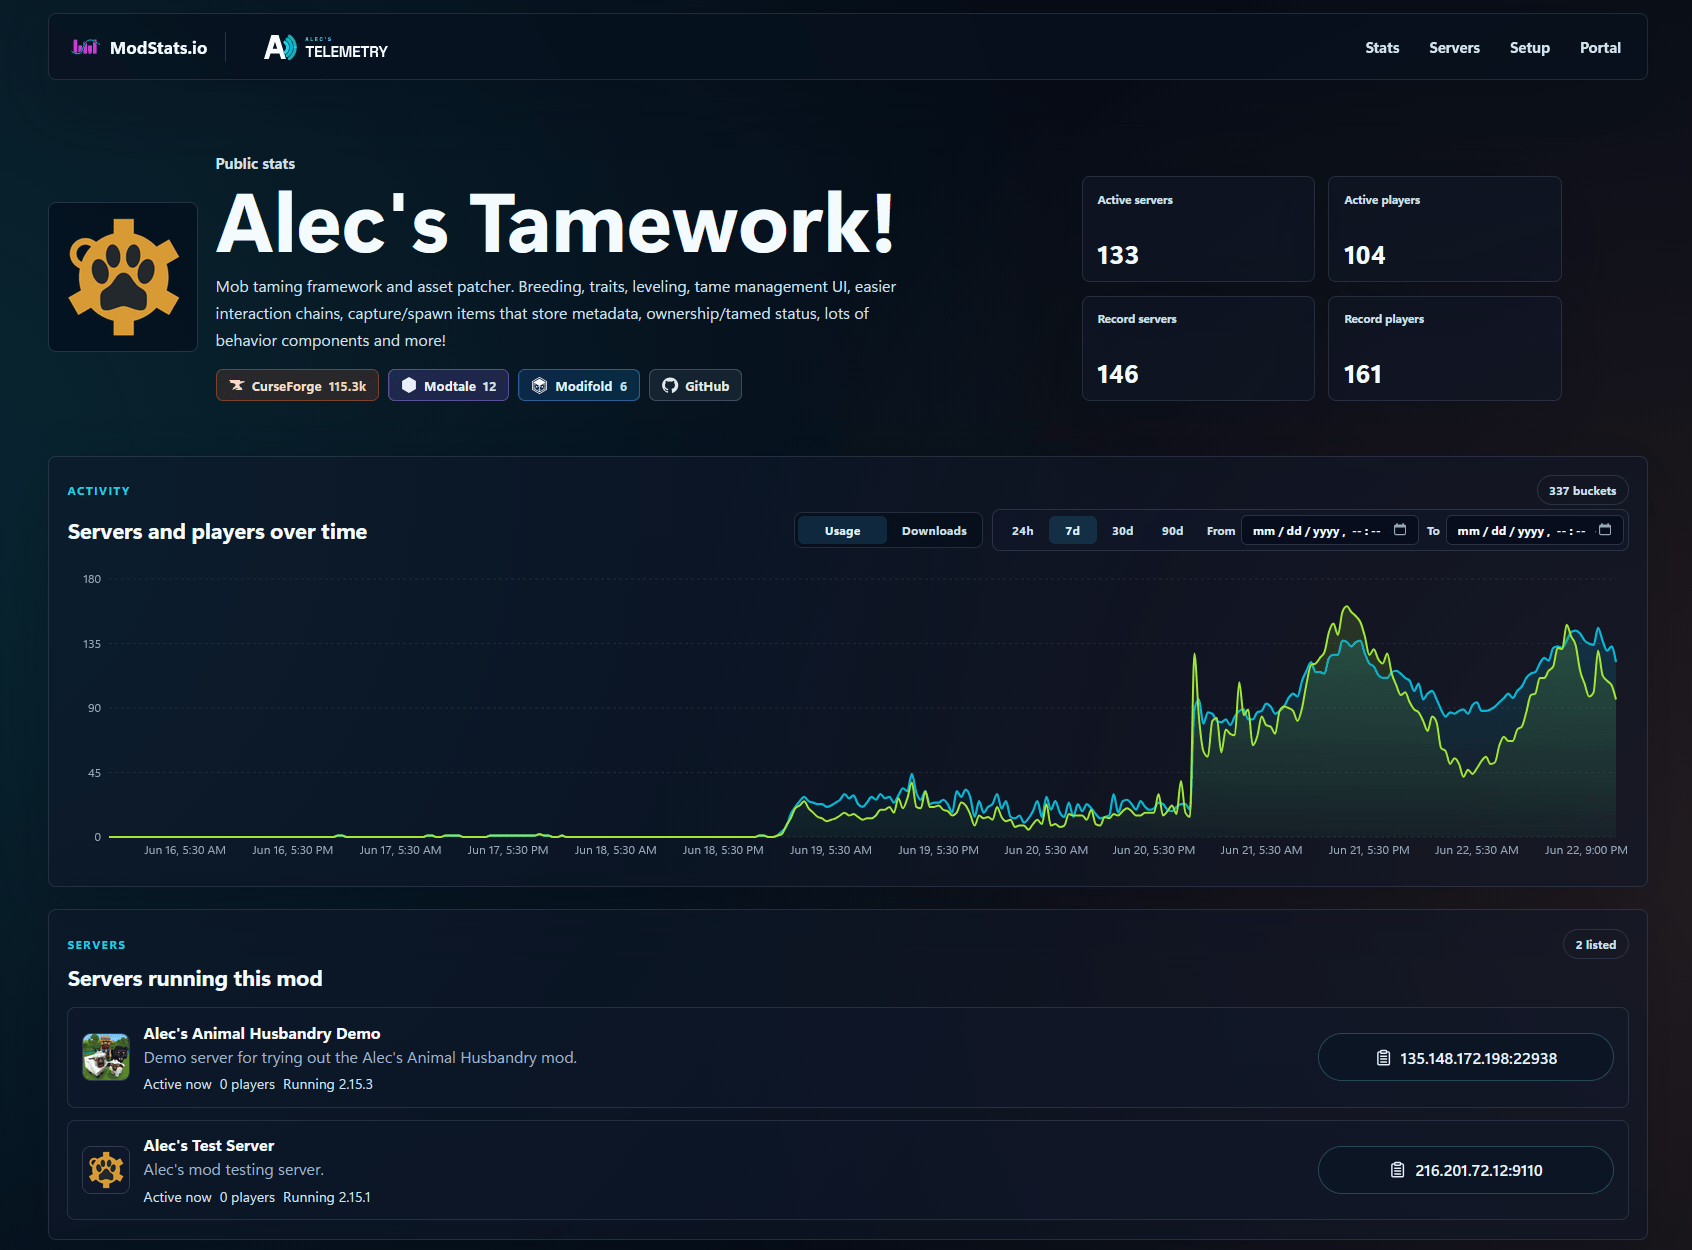Click the Record servers 146 card
This screenshot has height=1250, width=1692.
[x=1198, y=348]
